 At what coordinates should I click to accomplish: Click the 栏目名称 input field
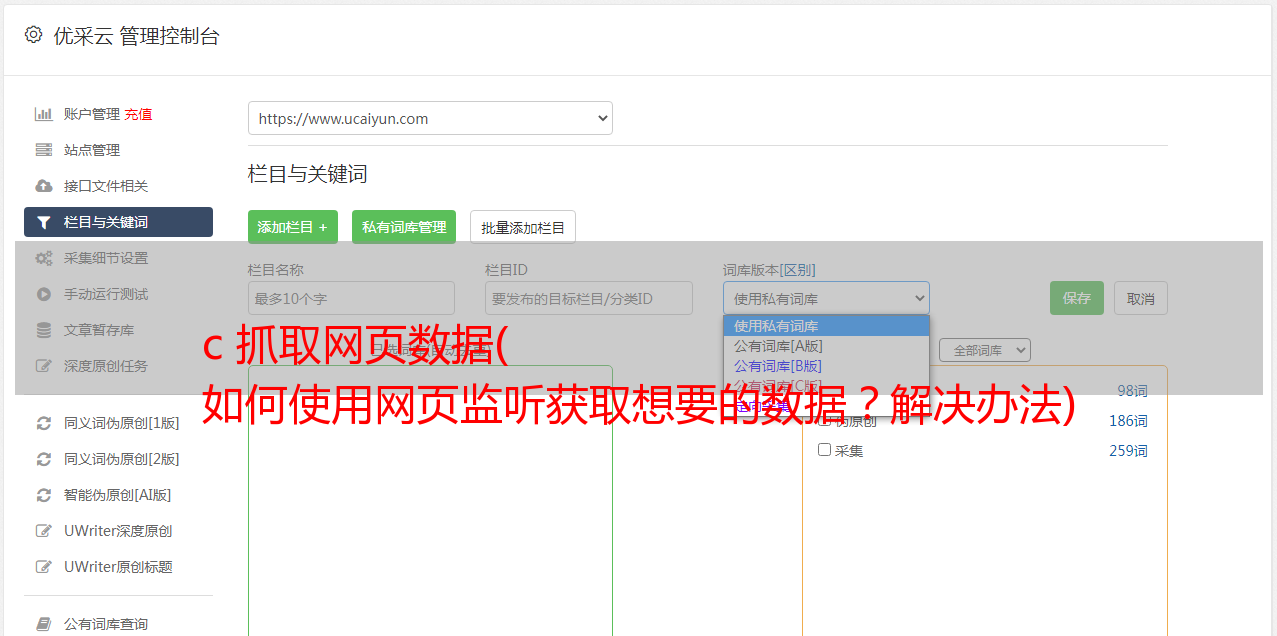pyautogui.click(x=351, y=298)
